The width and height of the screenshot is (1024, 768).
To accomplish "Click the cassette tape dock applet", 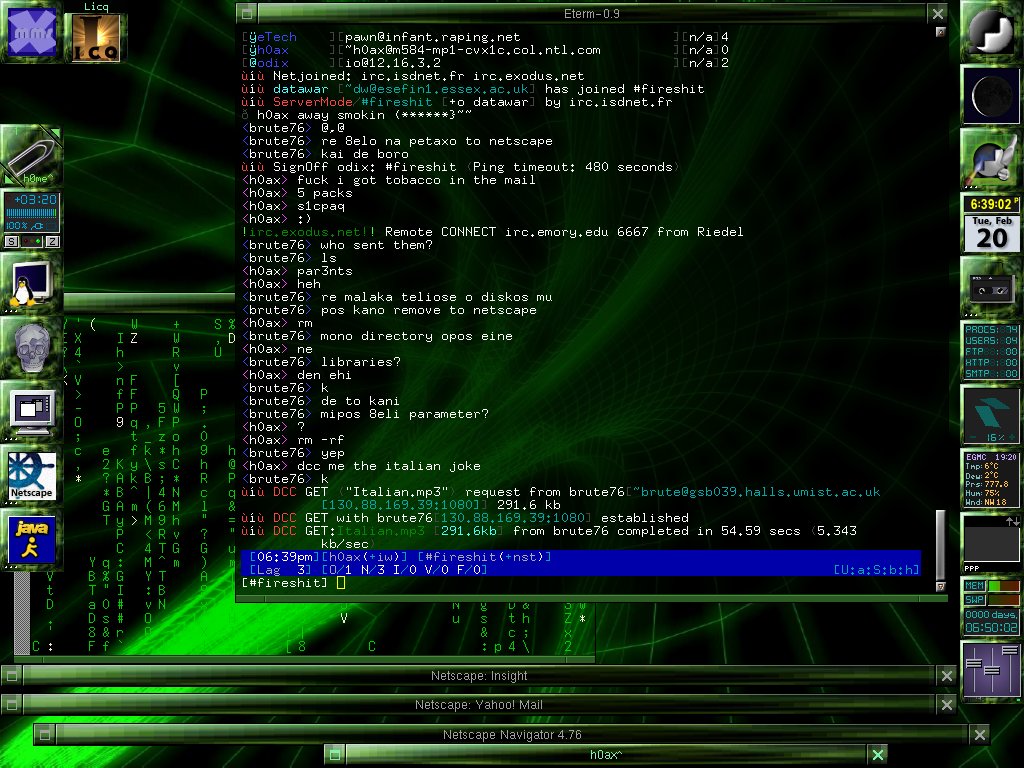I will point(990,287).
